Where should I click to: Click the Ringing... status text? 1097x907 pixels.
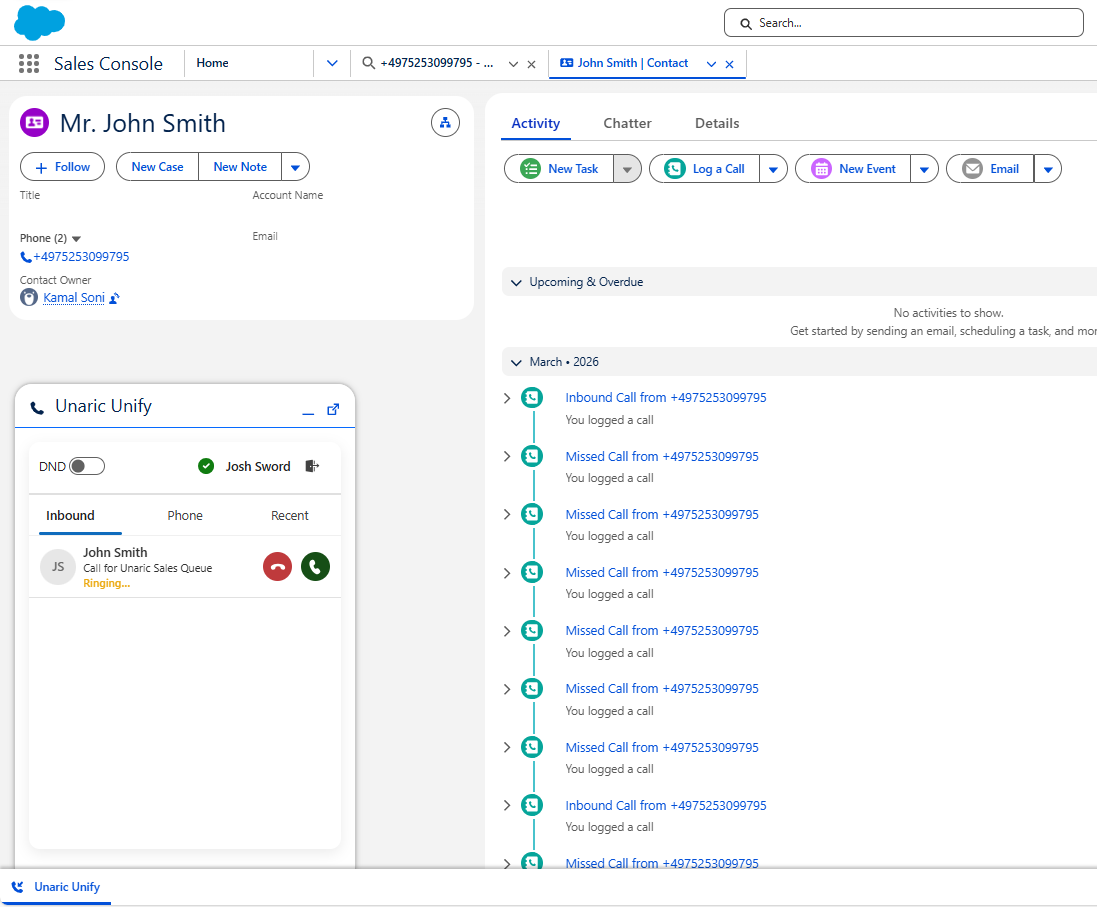click(x=106, y=584)
